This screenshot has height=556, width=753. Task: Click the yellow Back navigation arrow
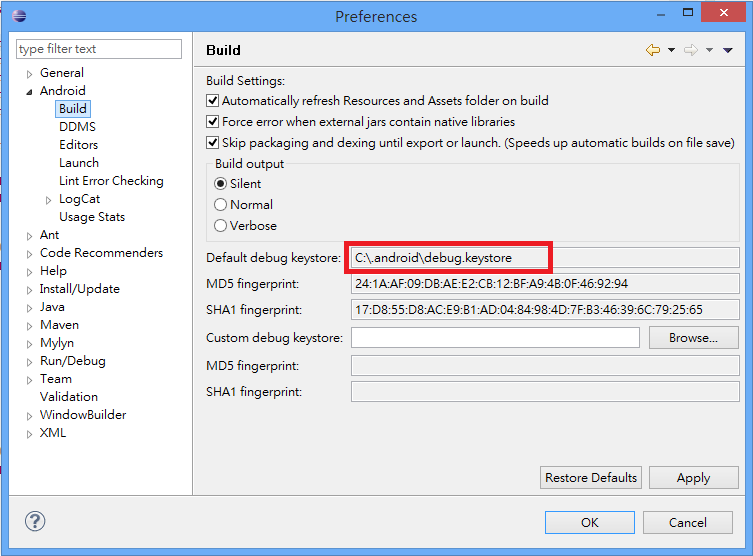click(653, 50)
